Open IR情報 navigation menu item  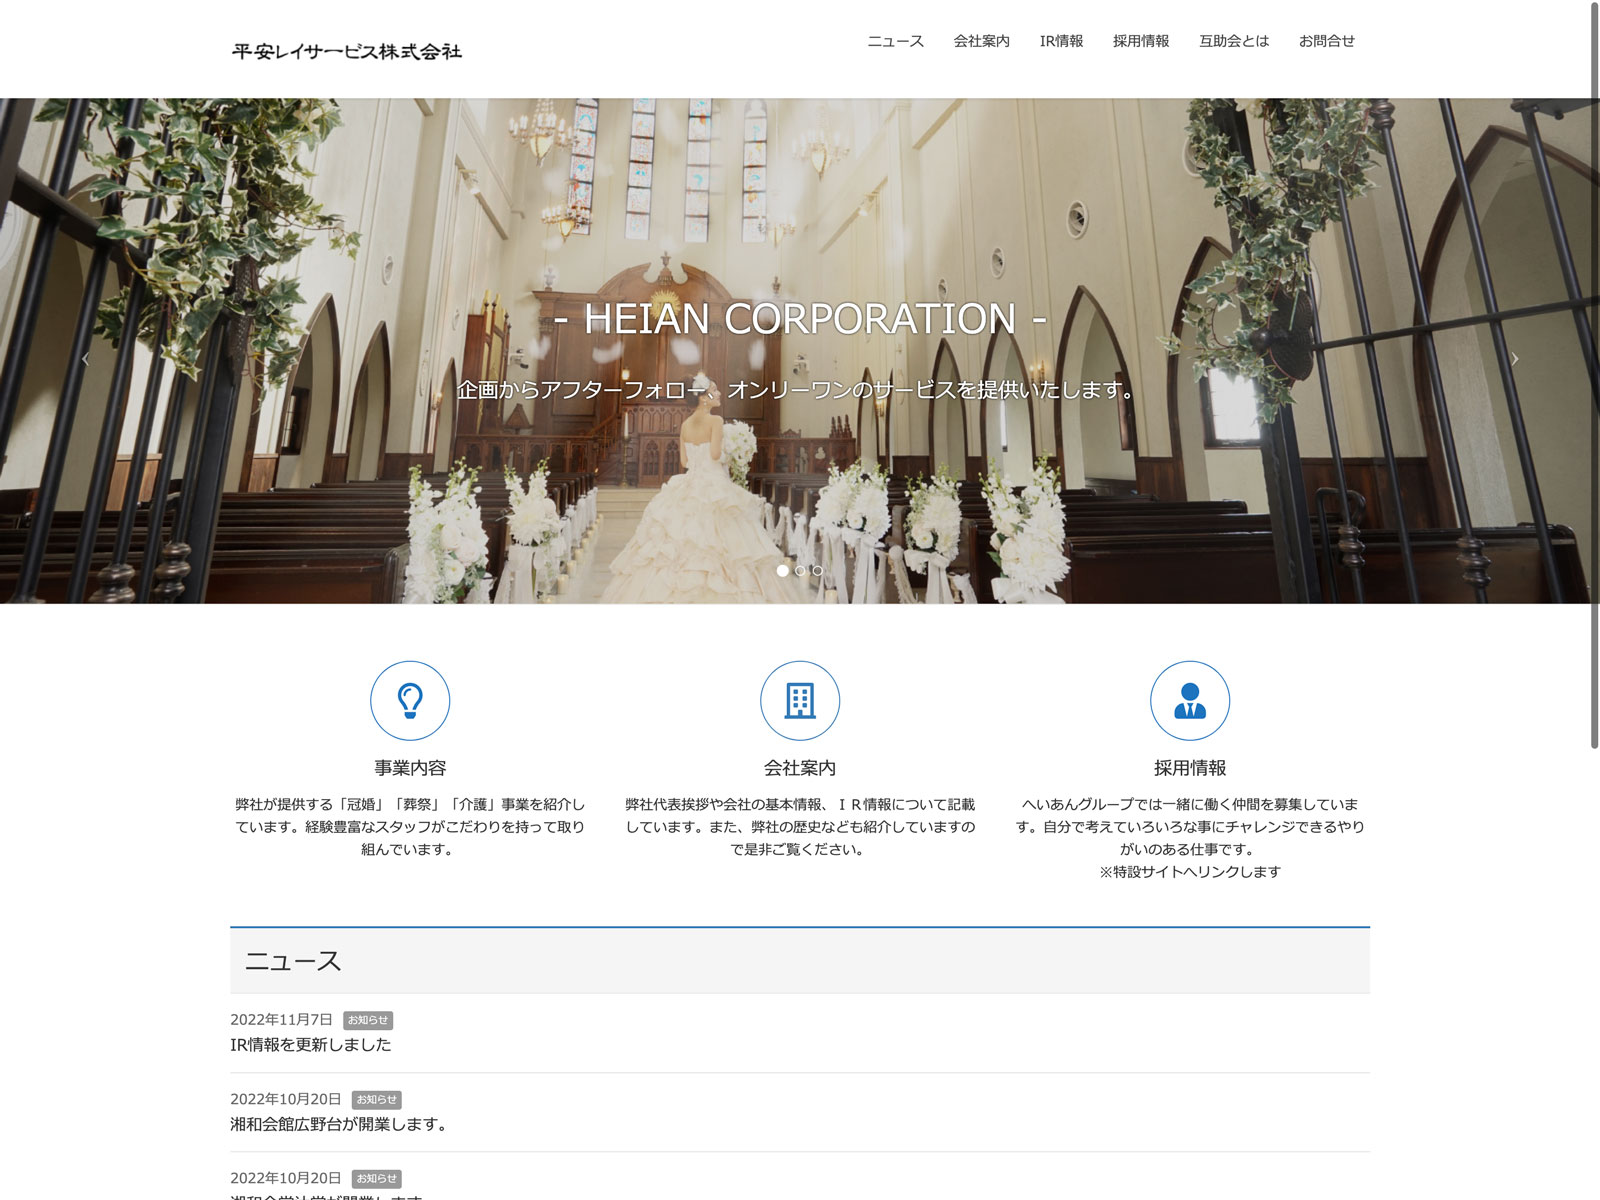point(1061,41)
